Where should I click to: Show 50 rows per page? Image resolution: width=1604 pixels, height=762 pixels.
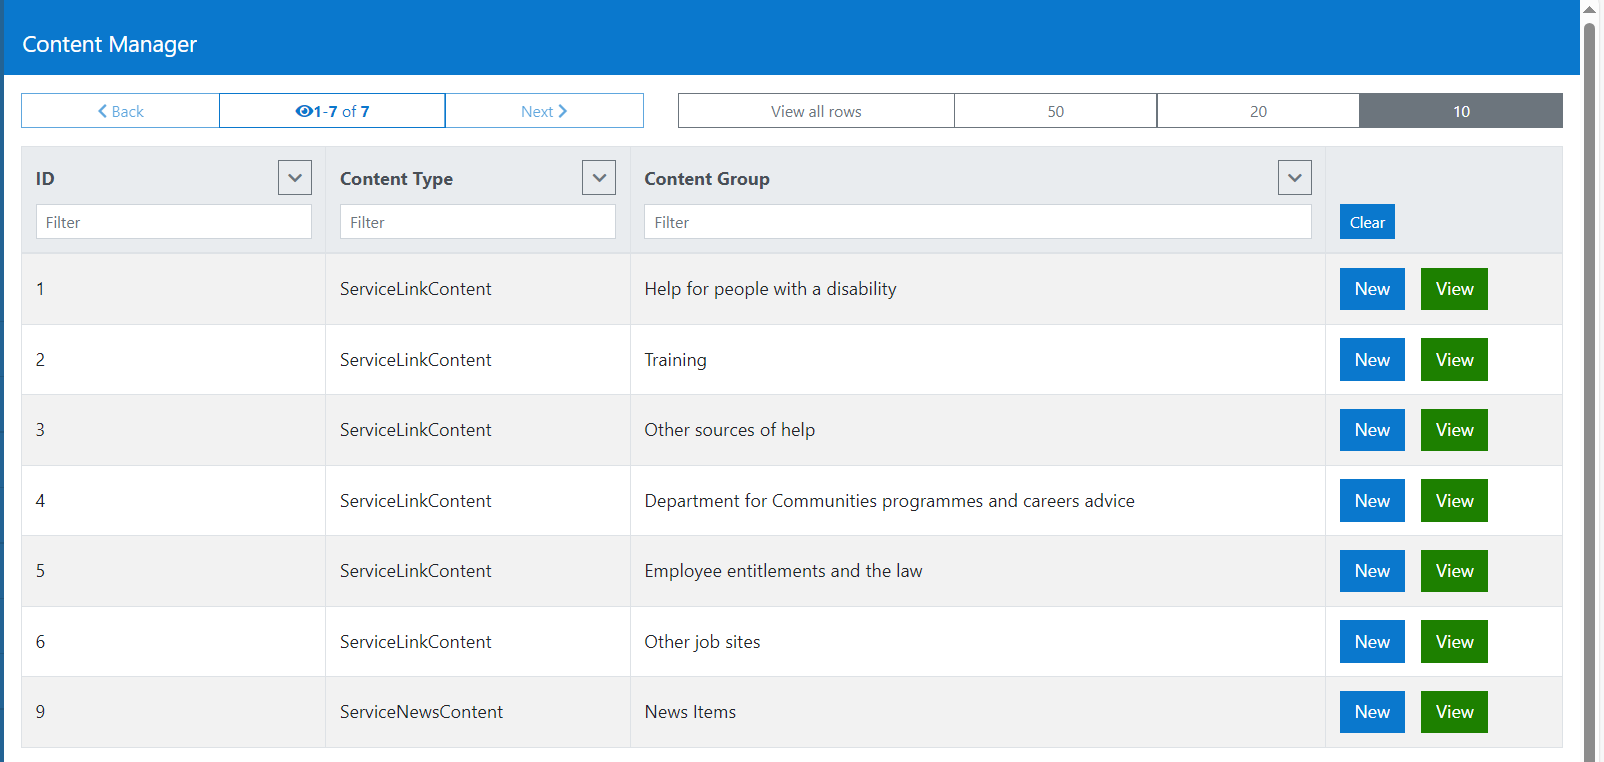(x=1055, y=111)
